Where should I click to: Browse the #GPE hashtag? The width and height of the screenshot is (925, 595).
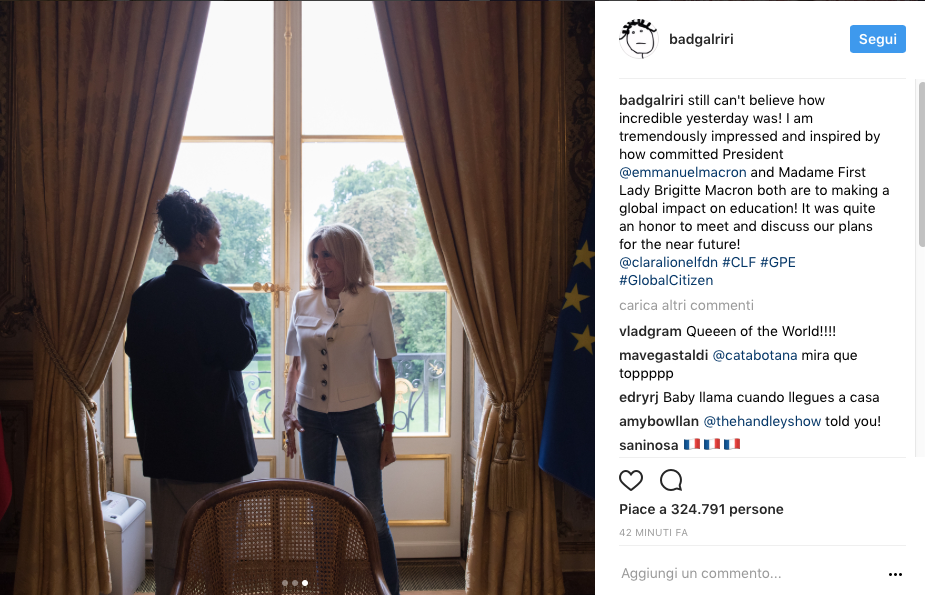(778, 262)
